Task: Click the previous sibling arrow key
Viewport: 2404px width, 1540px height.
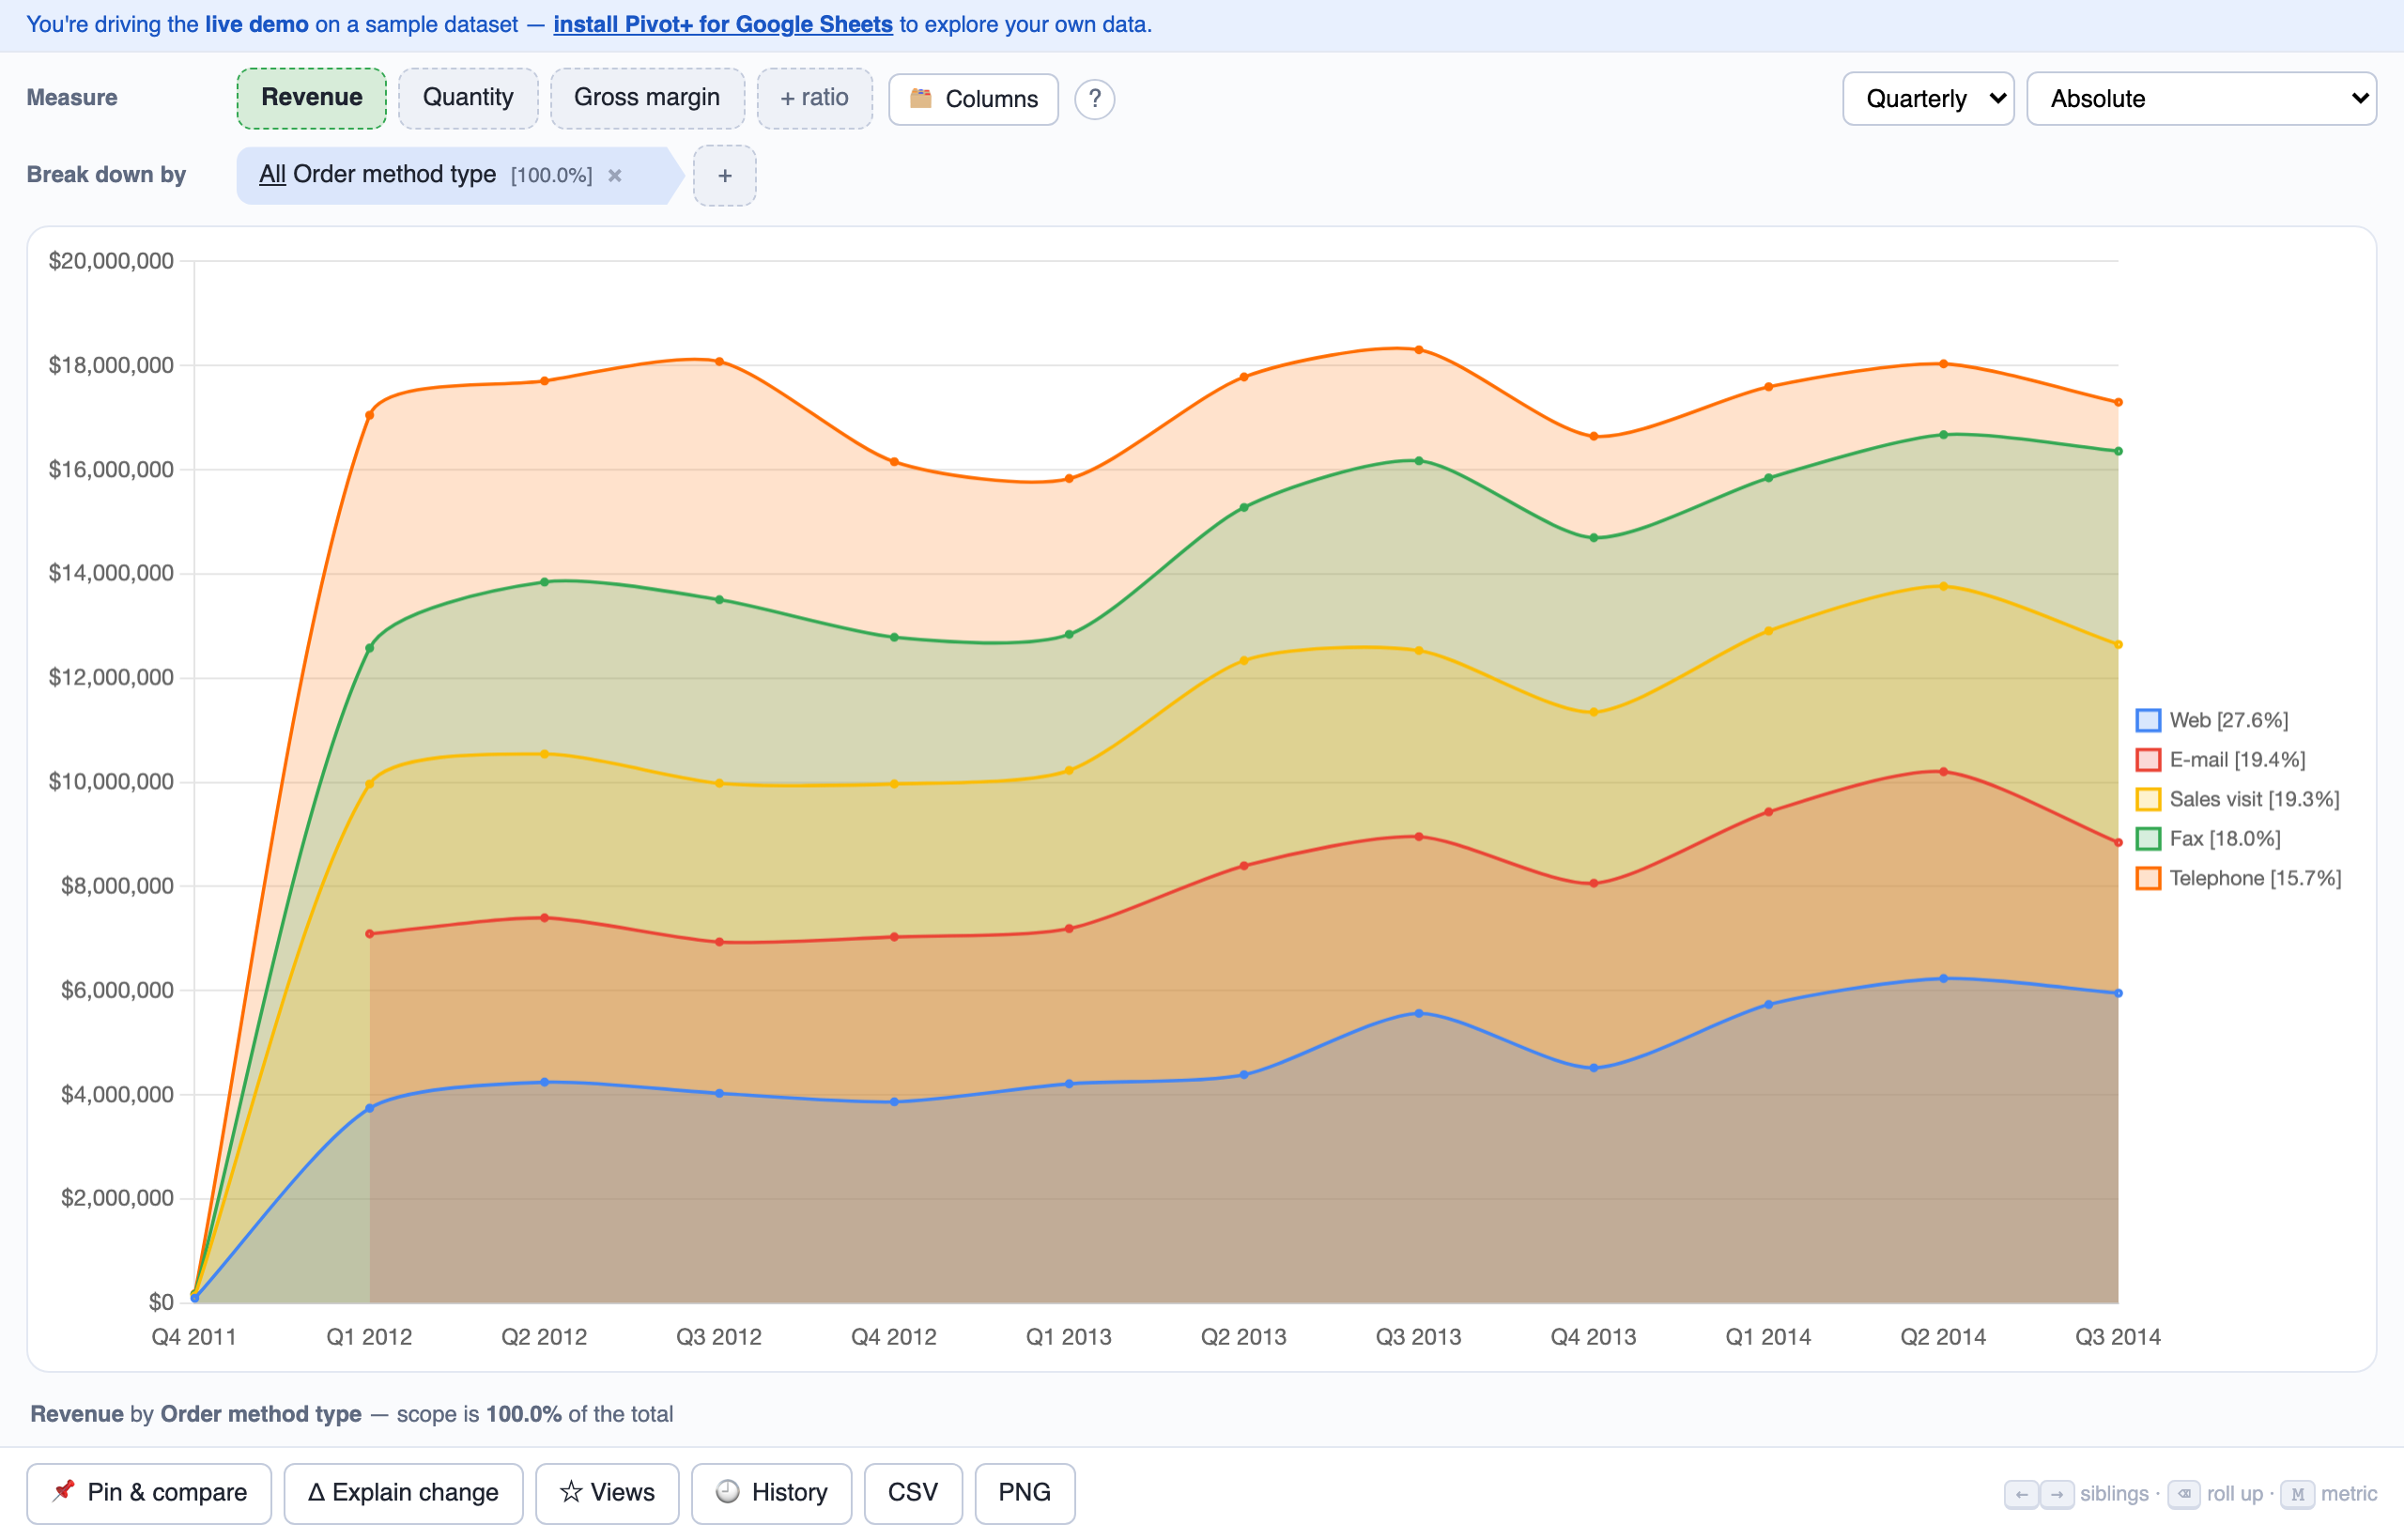Action: pyautogui.click(x=2021, y=1494)
